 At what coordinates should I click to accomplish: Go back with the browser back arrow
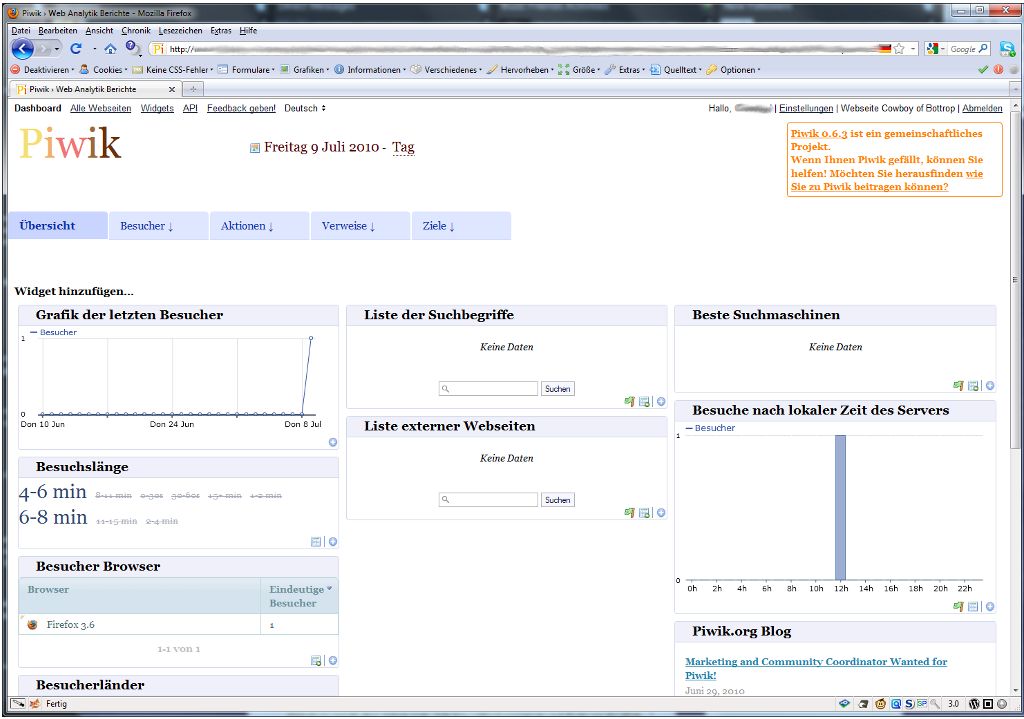[x=22, y=48]
